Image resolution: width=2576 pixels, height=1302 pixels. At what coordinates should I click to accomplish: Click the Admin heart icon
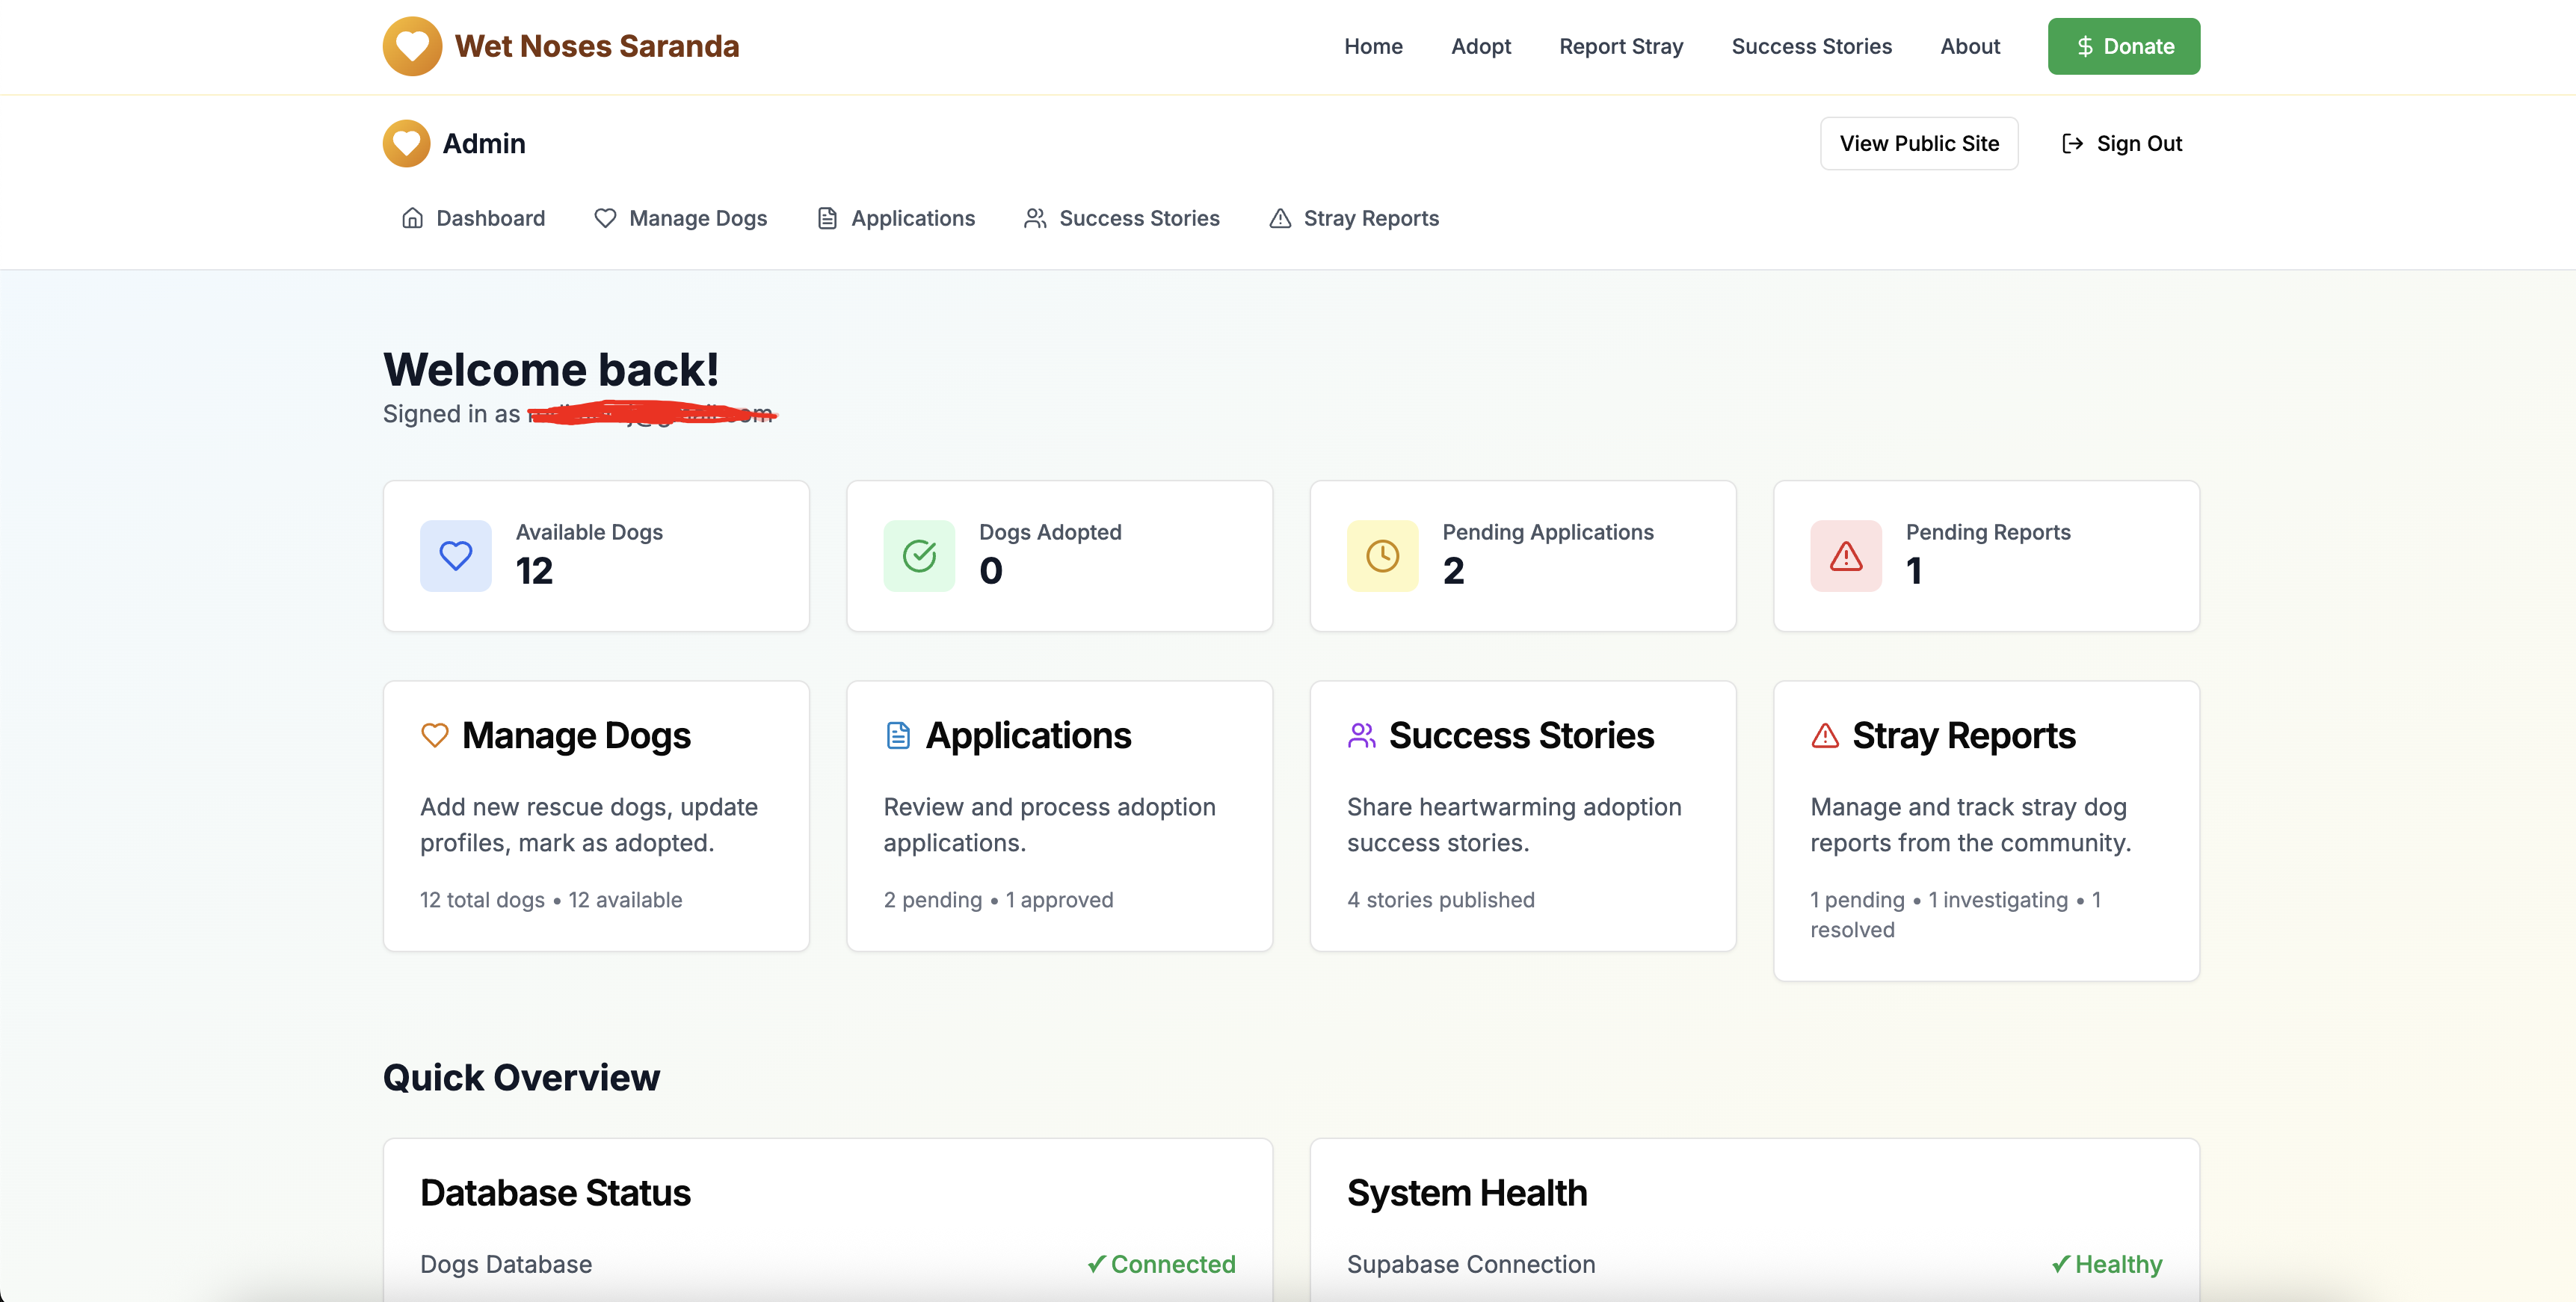406,143
